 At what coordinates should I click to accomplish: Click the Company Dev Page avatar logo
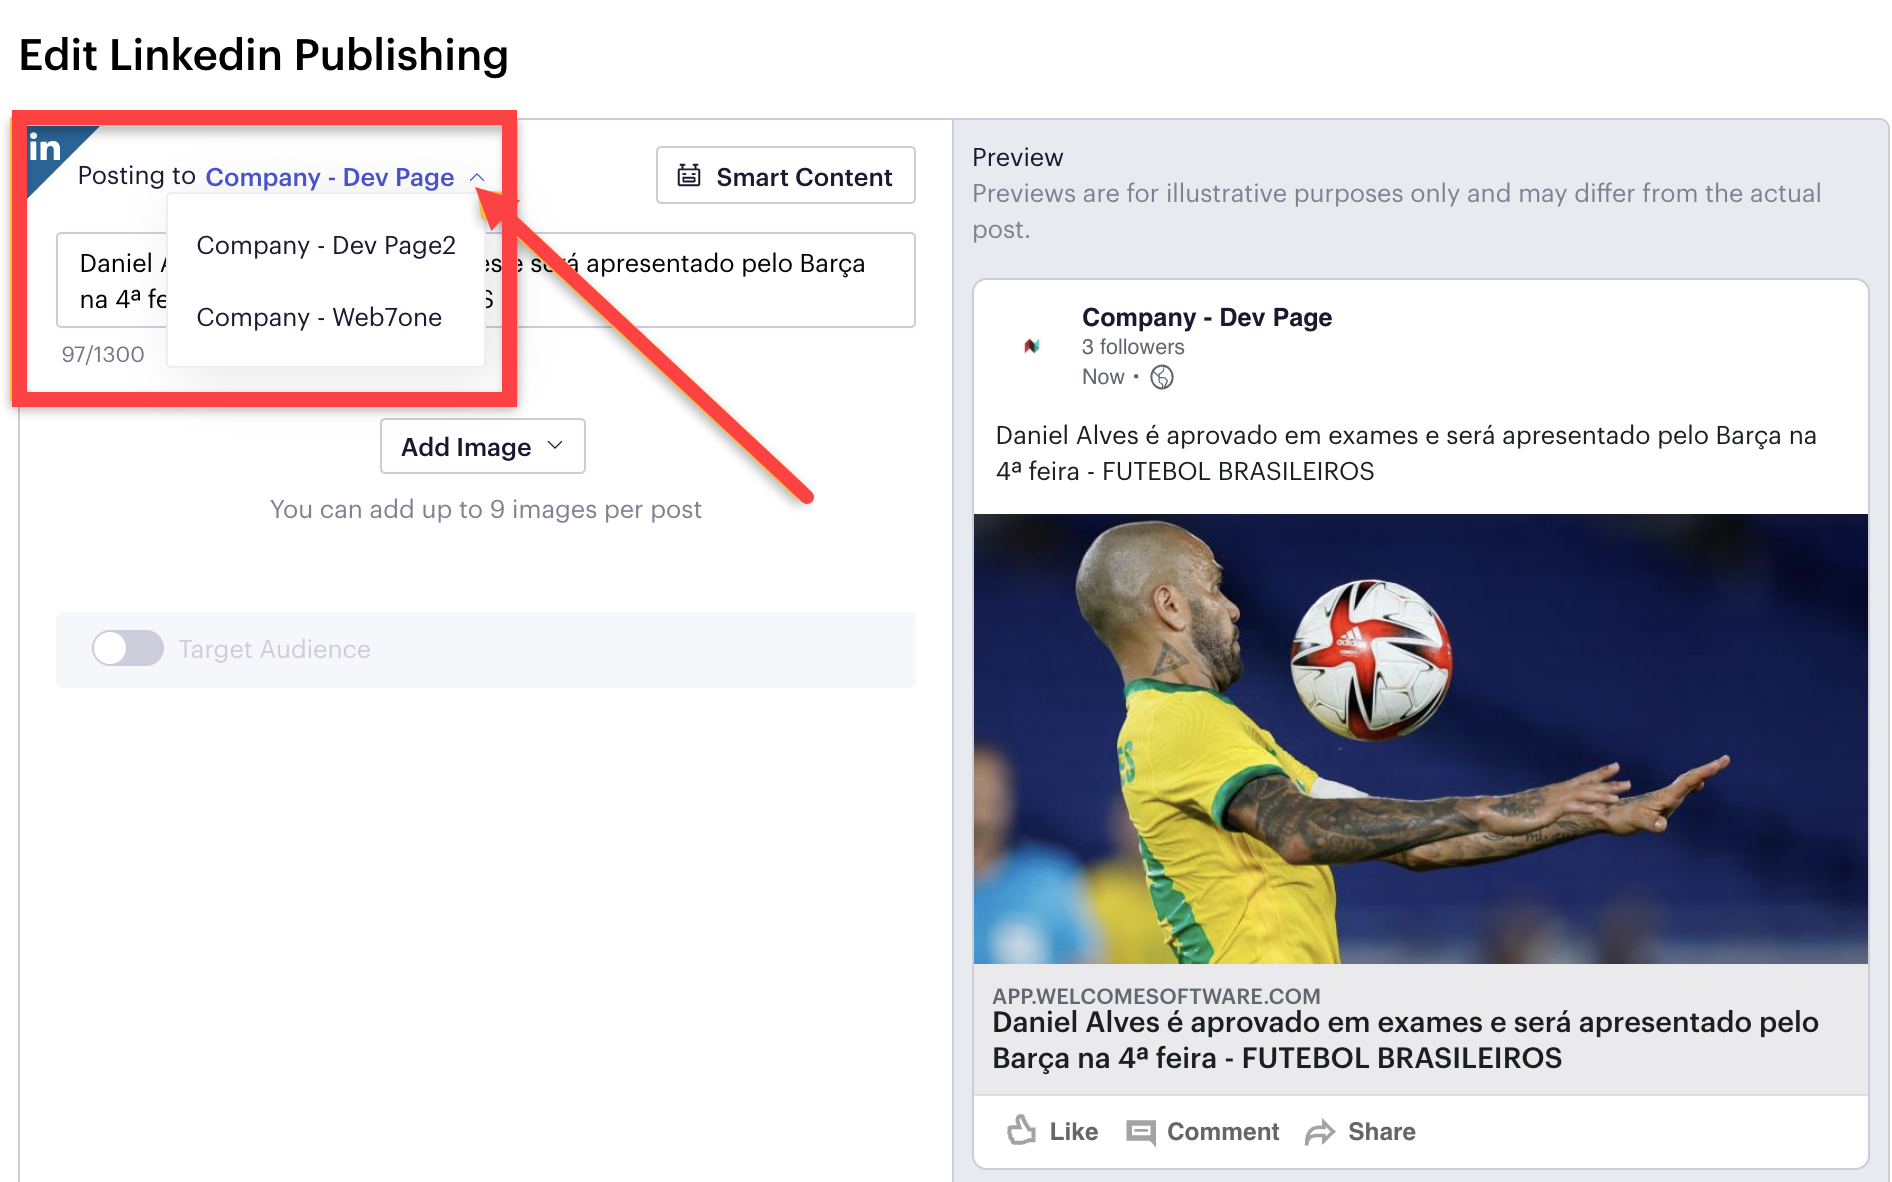[x=1032, y=346]
